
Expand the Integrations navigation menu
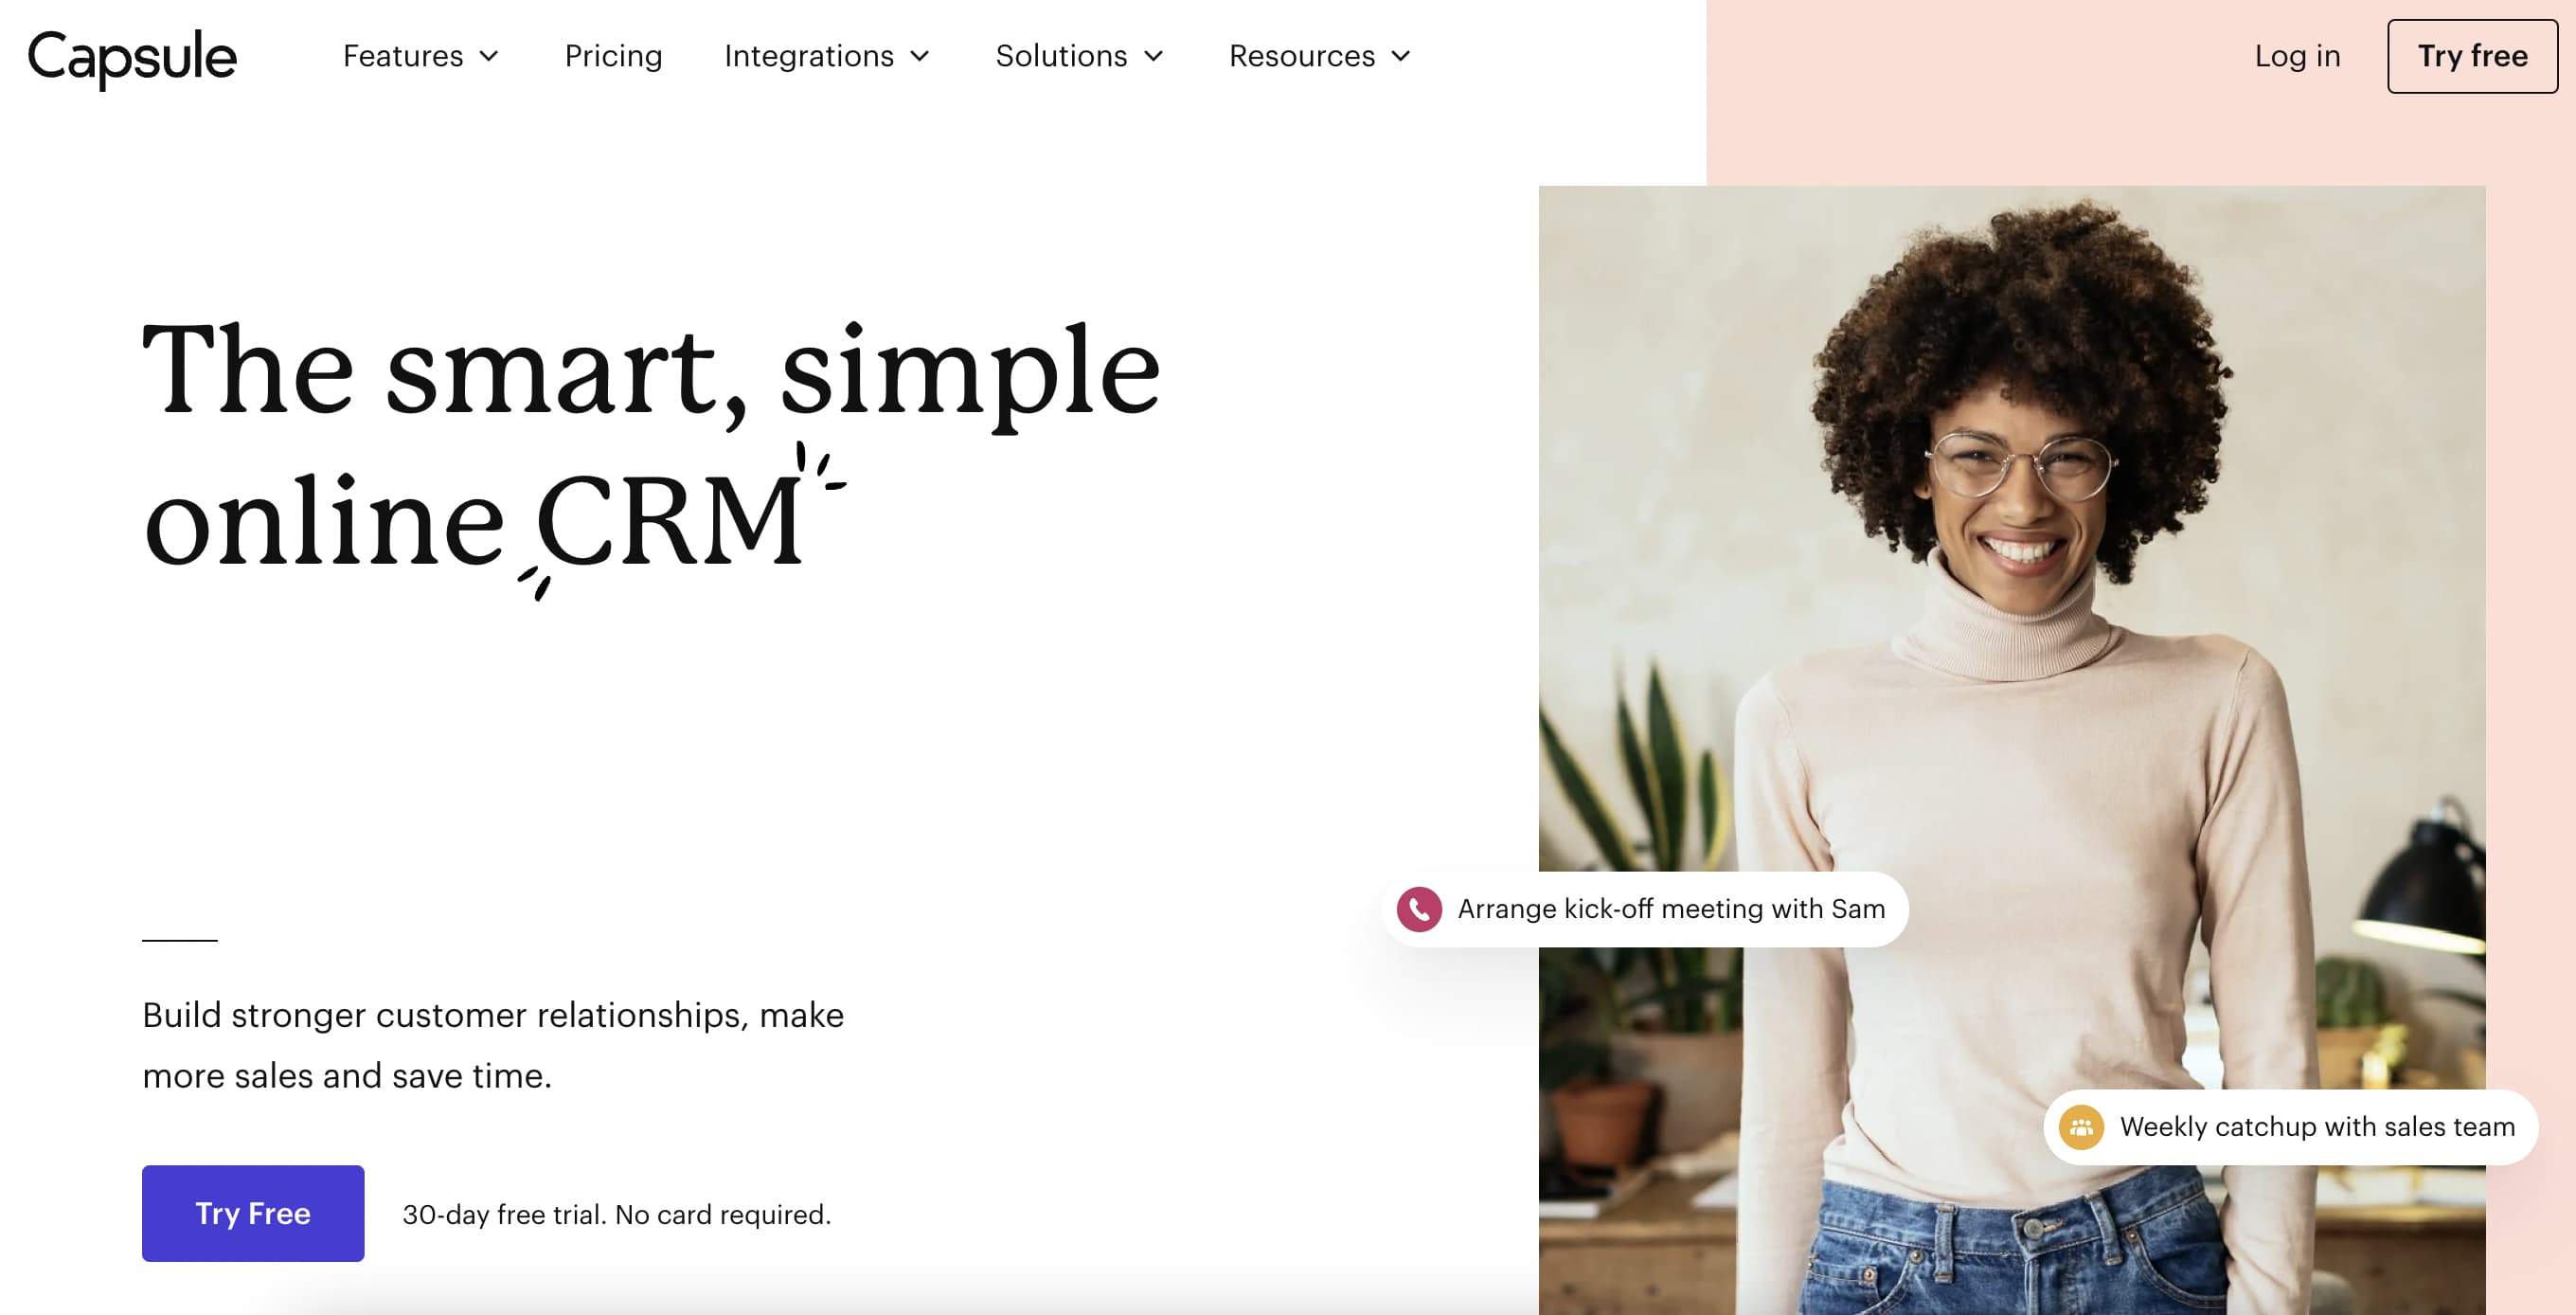[x=826, y=55]
